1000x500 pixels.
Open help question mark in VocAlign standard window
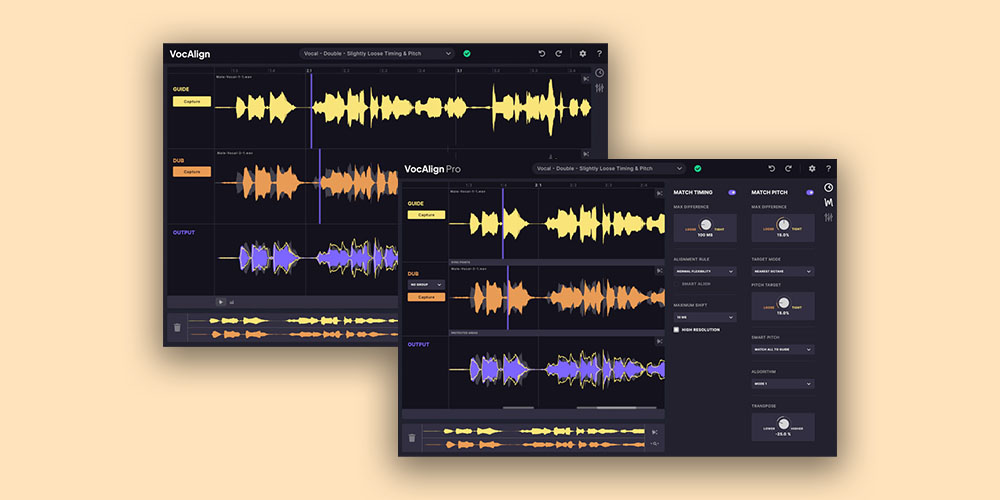[599, 54]
